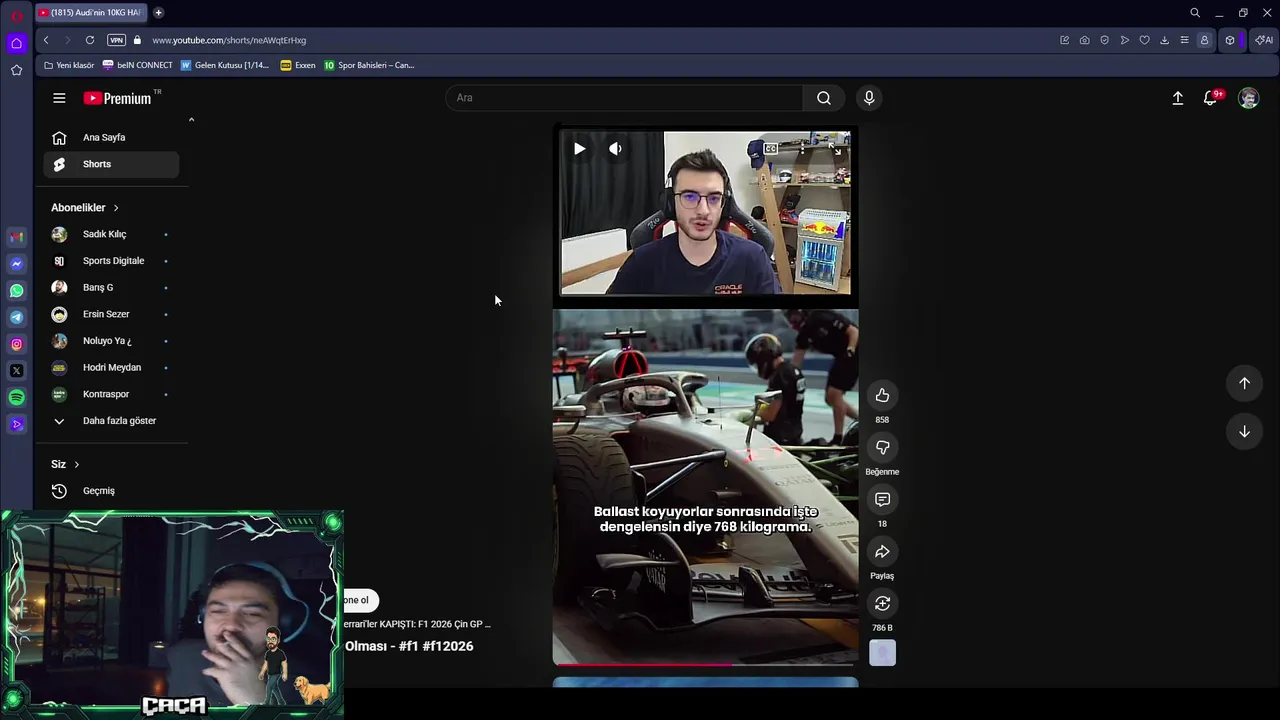Reload the page with refresh icon

click(90, 40)
